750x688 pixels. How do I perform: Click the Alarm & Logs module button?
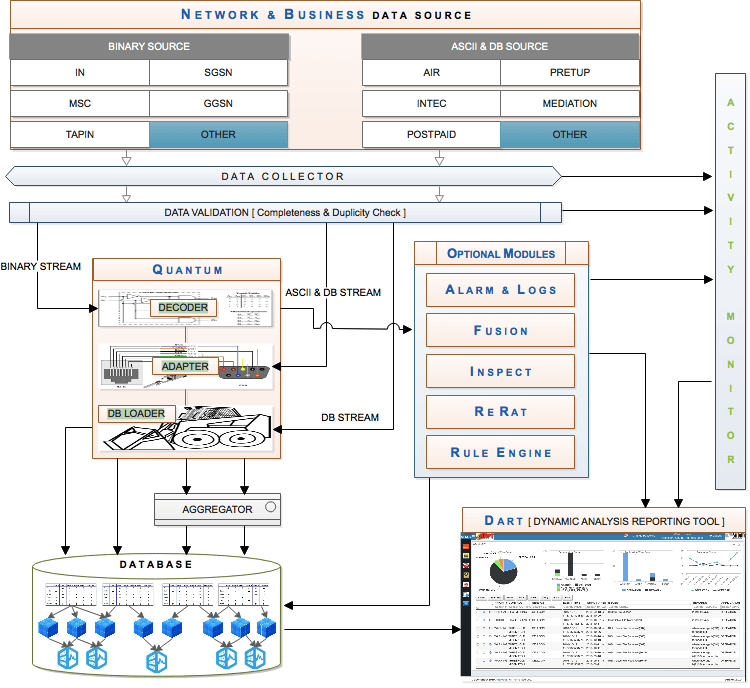500,290
